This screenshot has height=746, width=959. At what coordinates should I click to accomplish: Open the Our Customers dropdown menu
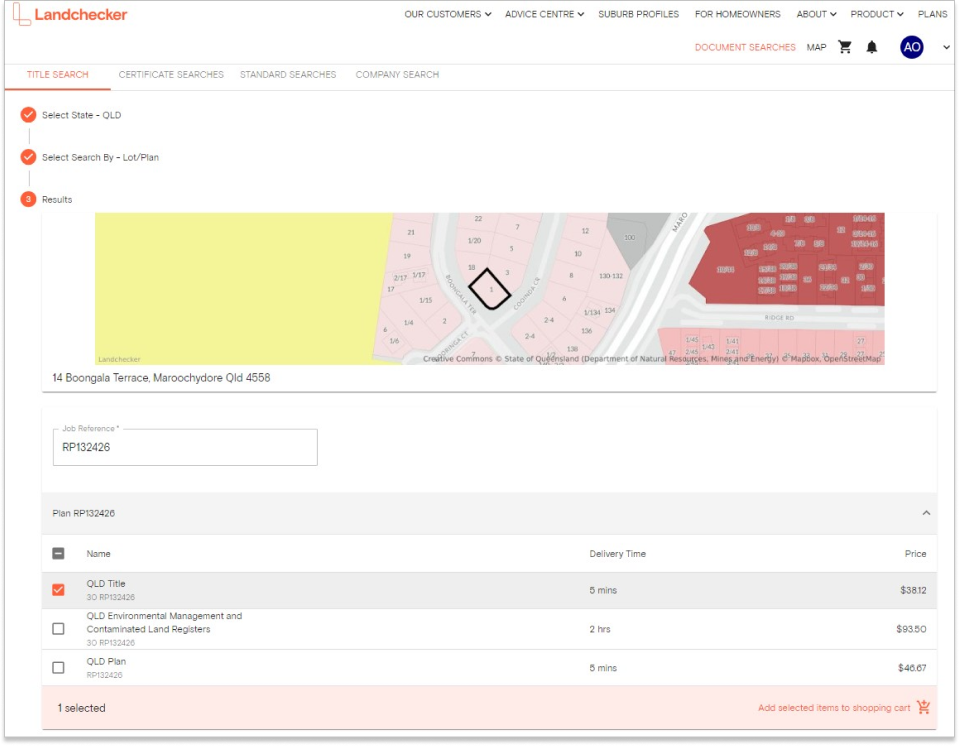(x=448, y=14)
